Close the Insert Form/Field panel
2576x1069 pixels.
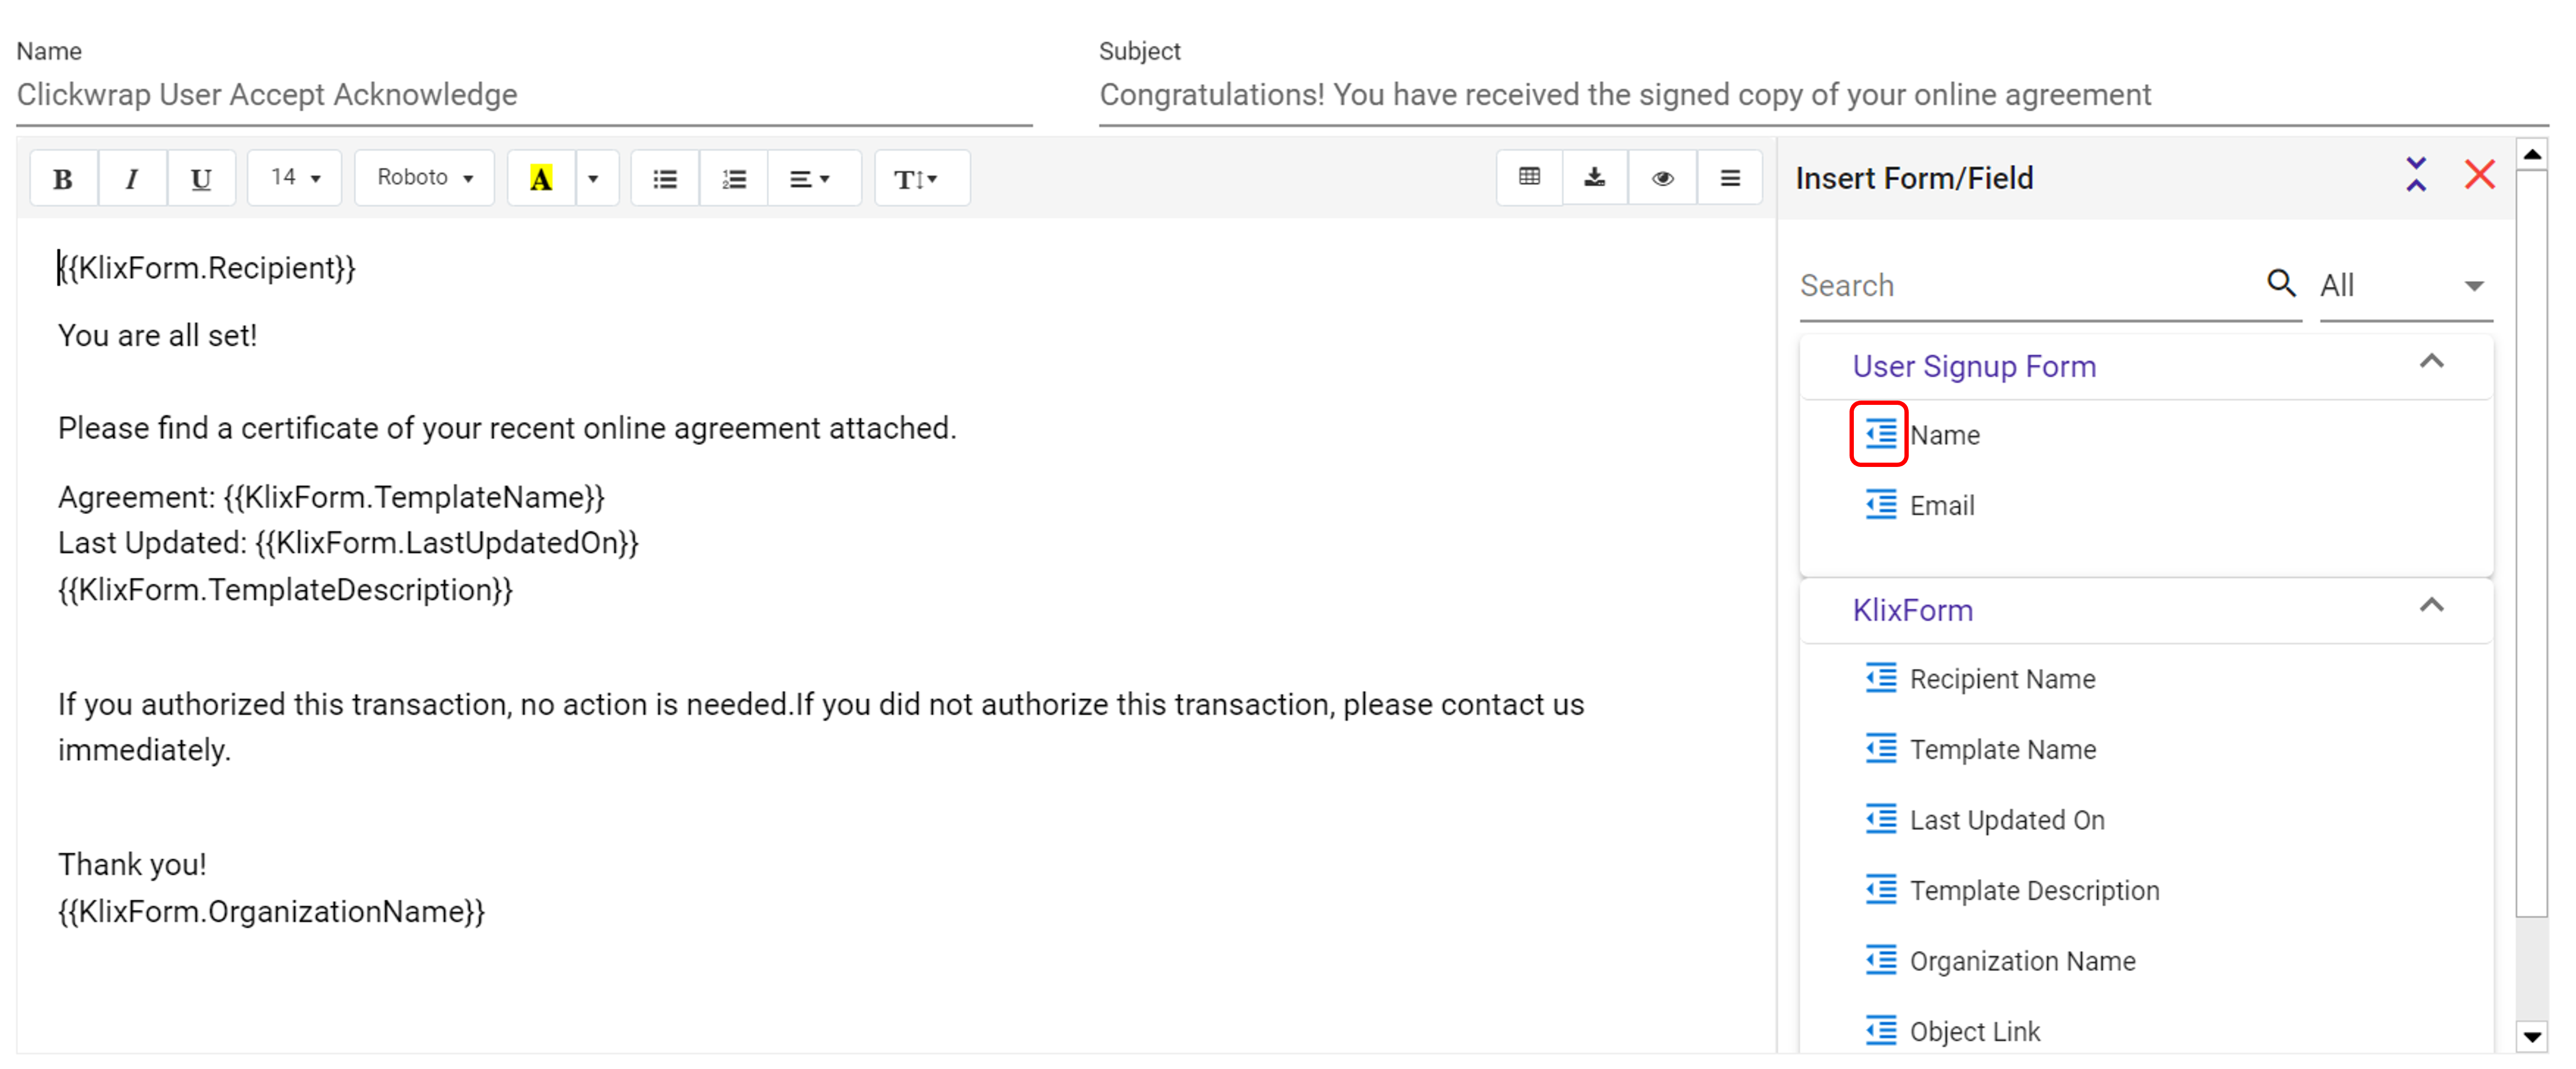(x=2479, y=175)
